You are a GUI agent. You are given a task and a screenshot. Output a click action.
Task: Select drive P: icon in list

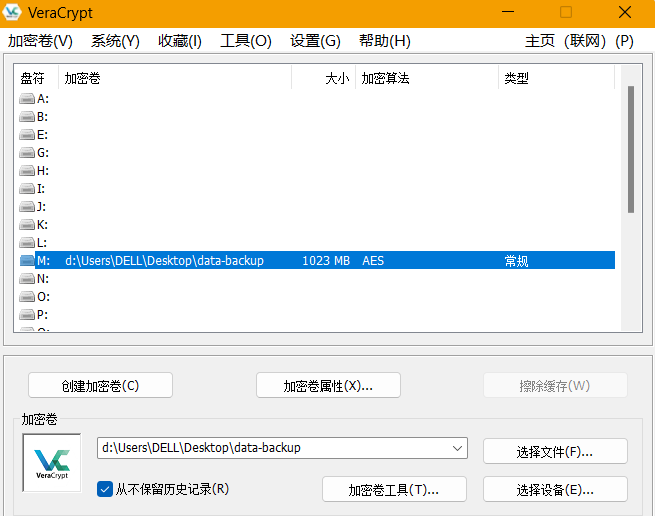[x=27, y=315]
